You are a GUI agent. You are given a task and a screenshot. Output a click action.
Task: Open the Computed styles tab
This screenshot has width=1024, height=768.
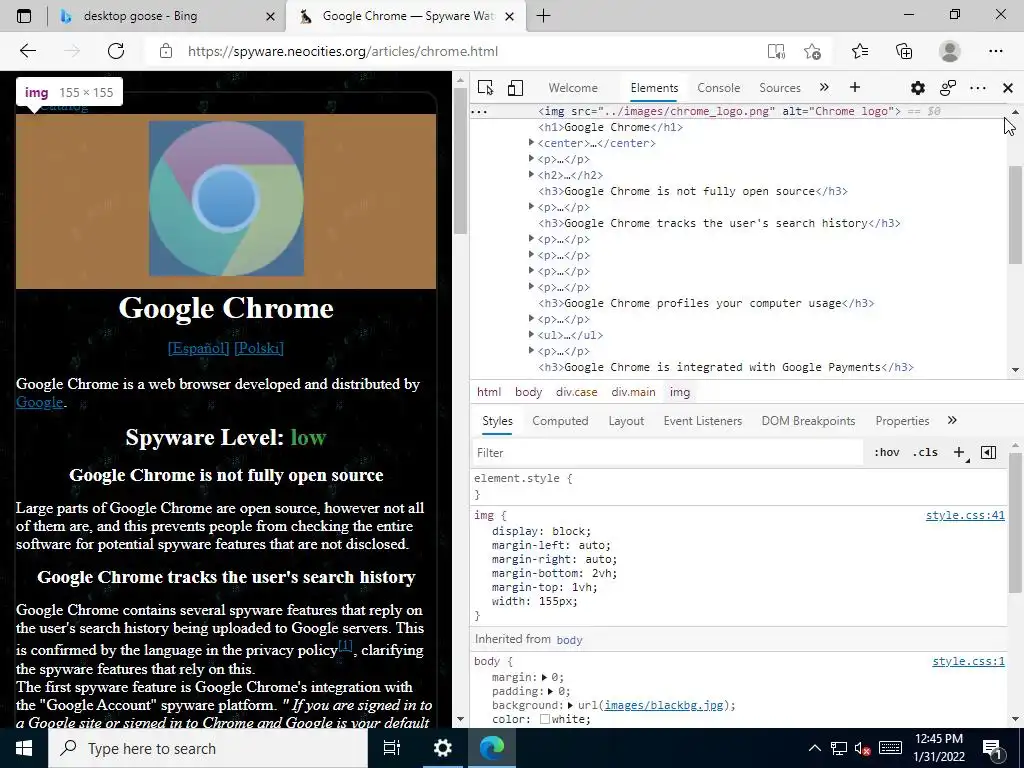[560, 421]
